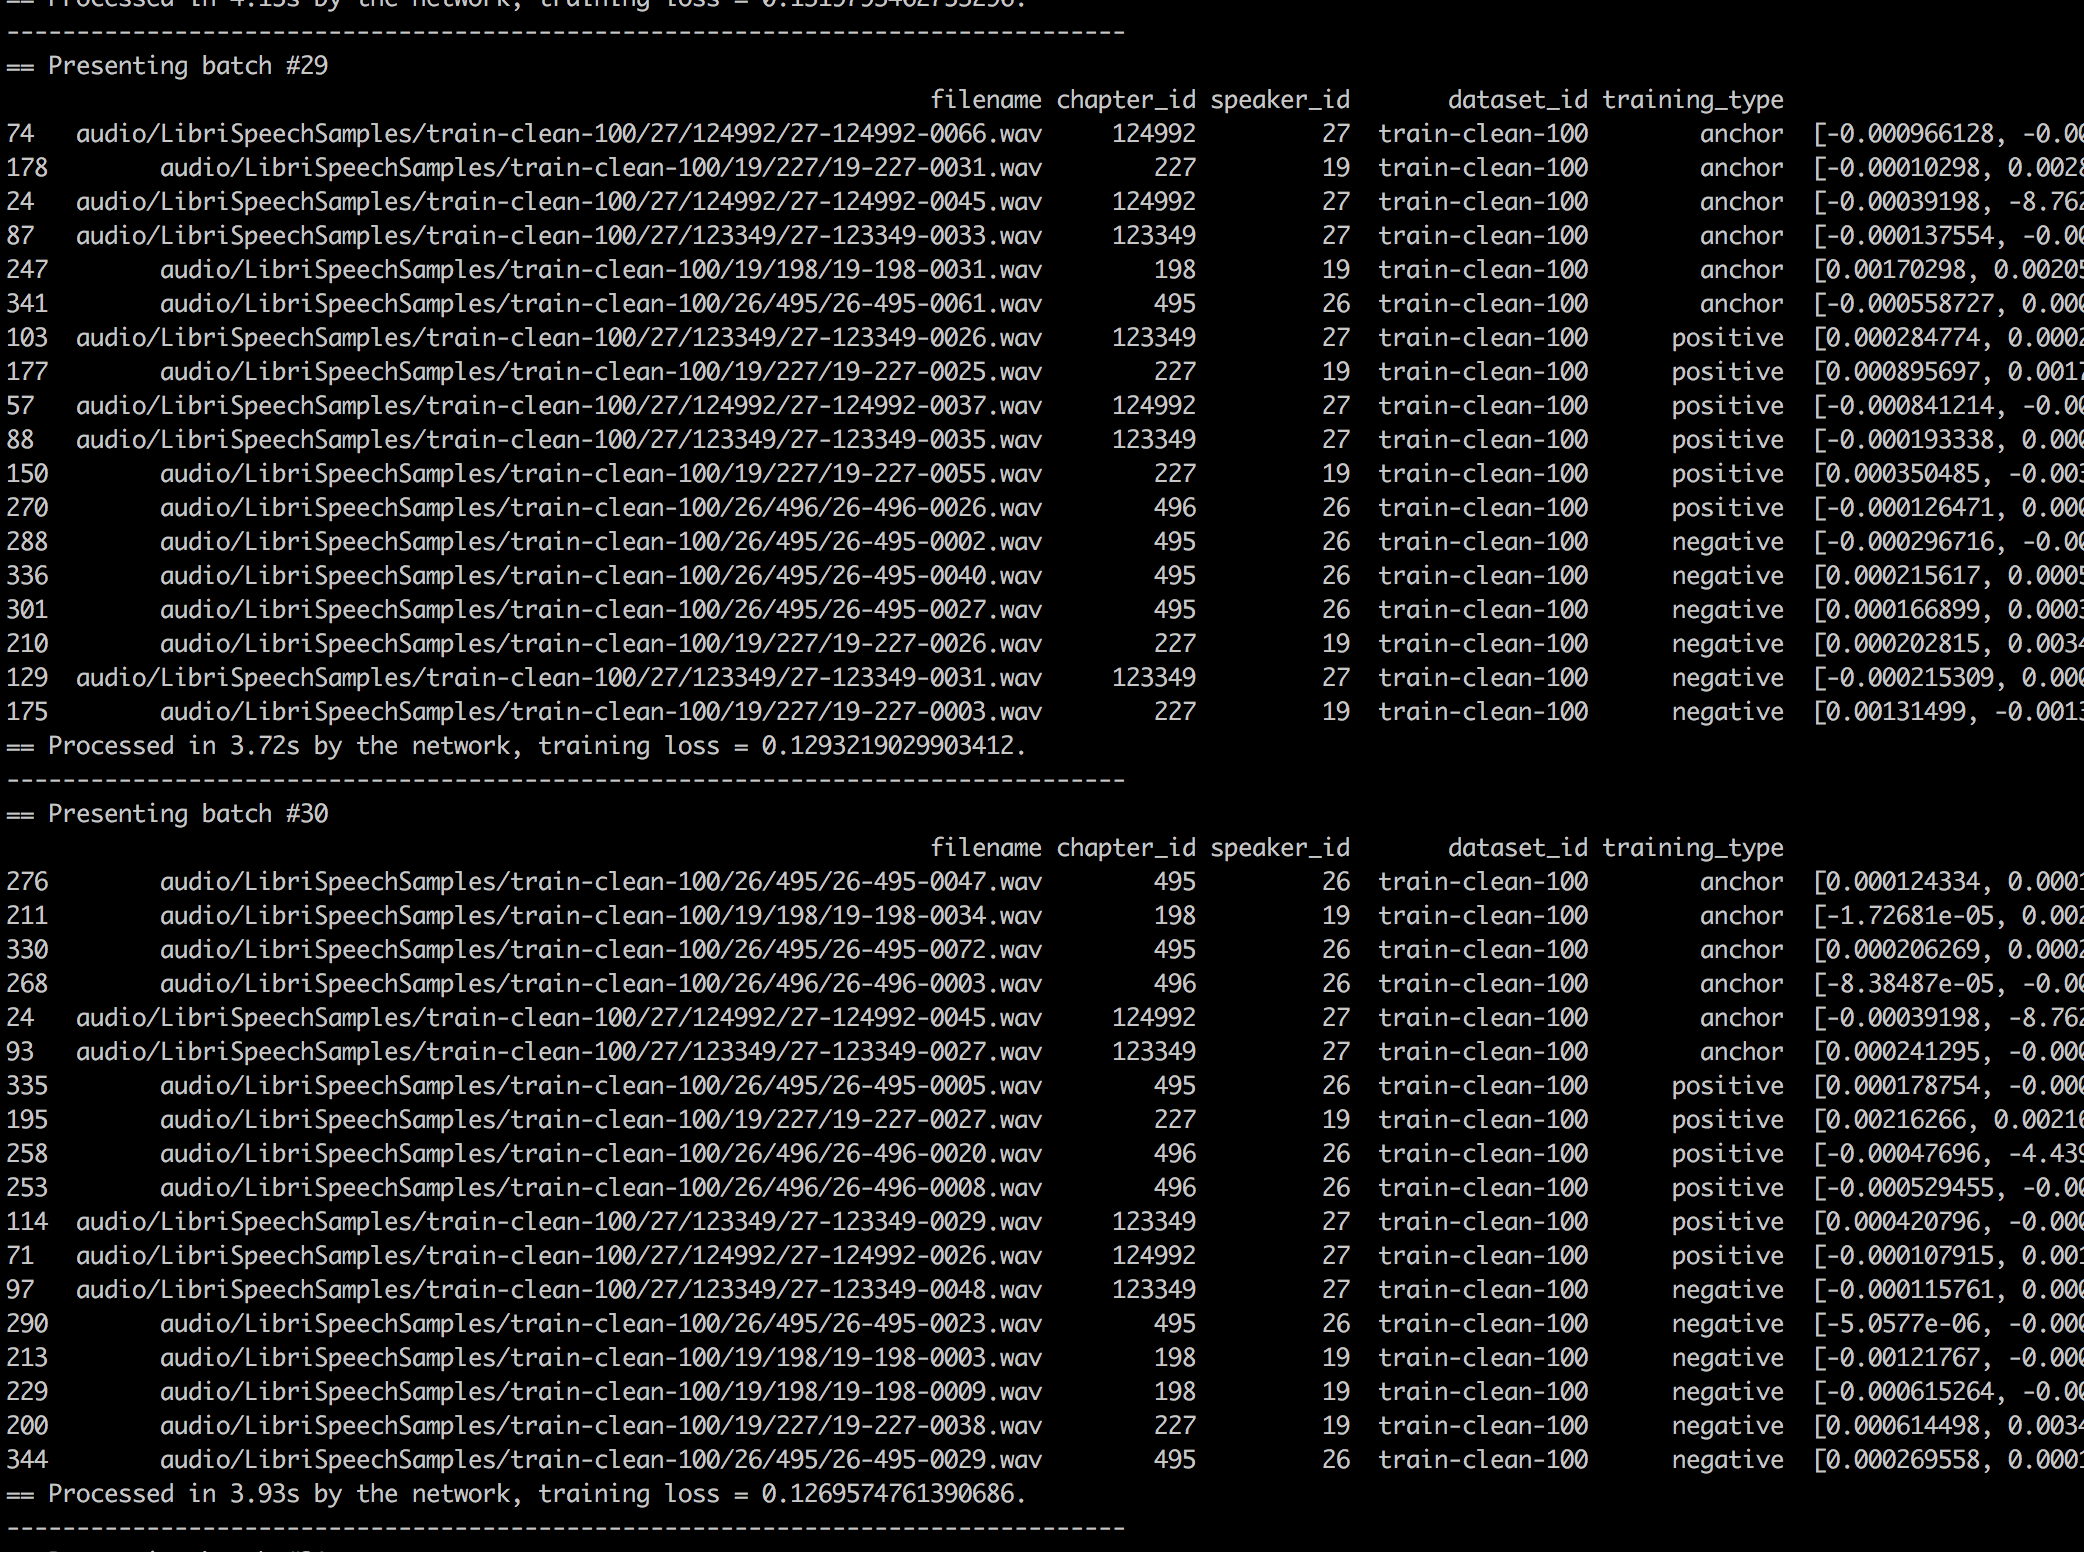Click row index 247 in batch #29
The width and height of the screenshot is (2084, 1552).
(x=27, y=270)
